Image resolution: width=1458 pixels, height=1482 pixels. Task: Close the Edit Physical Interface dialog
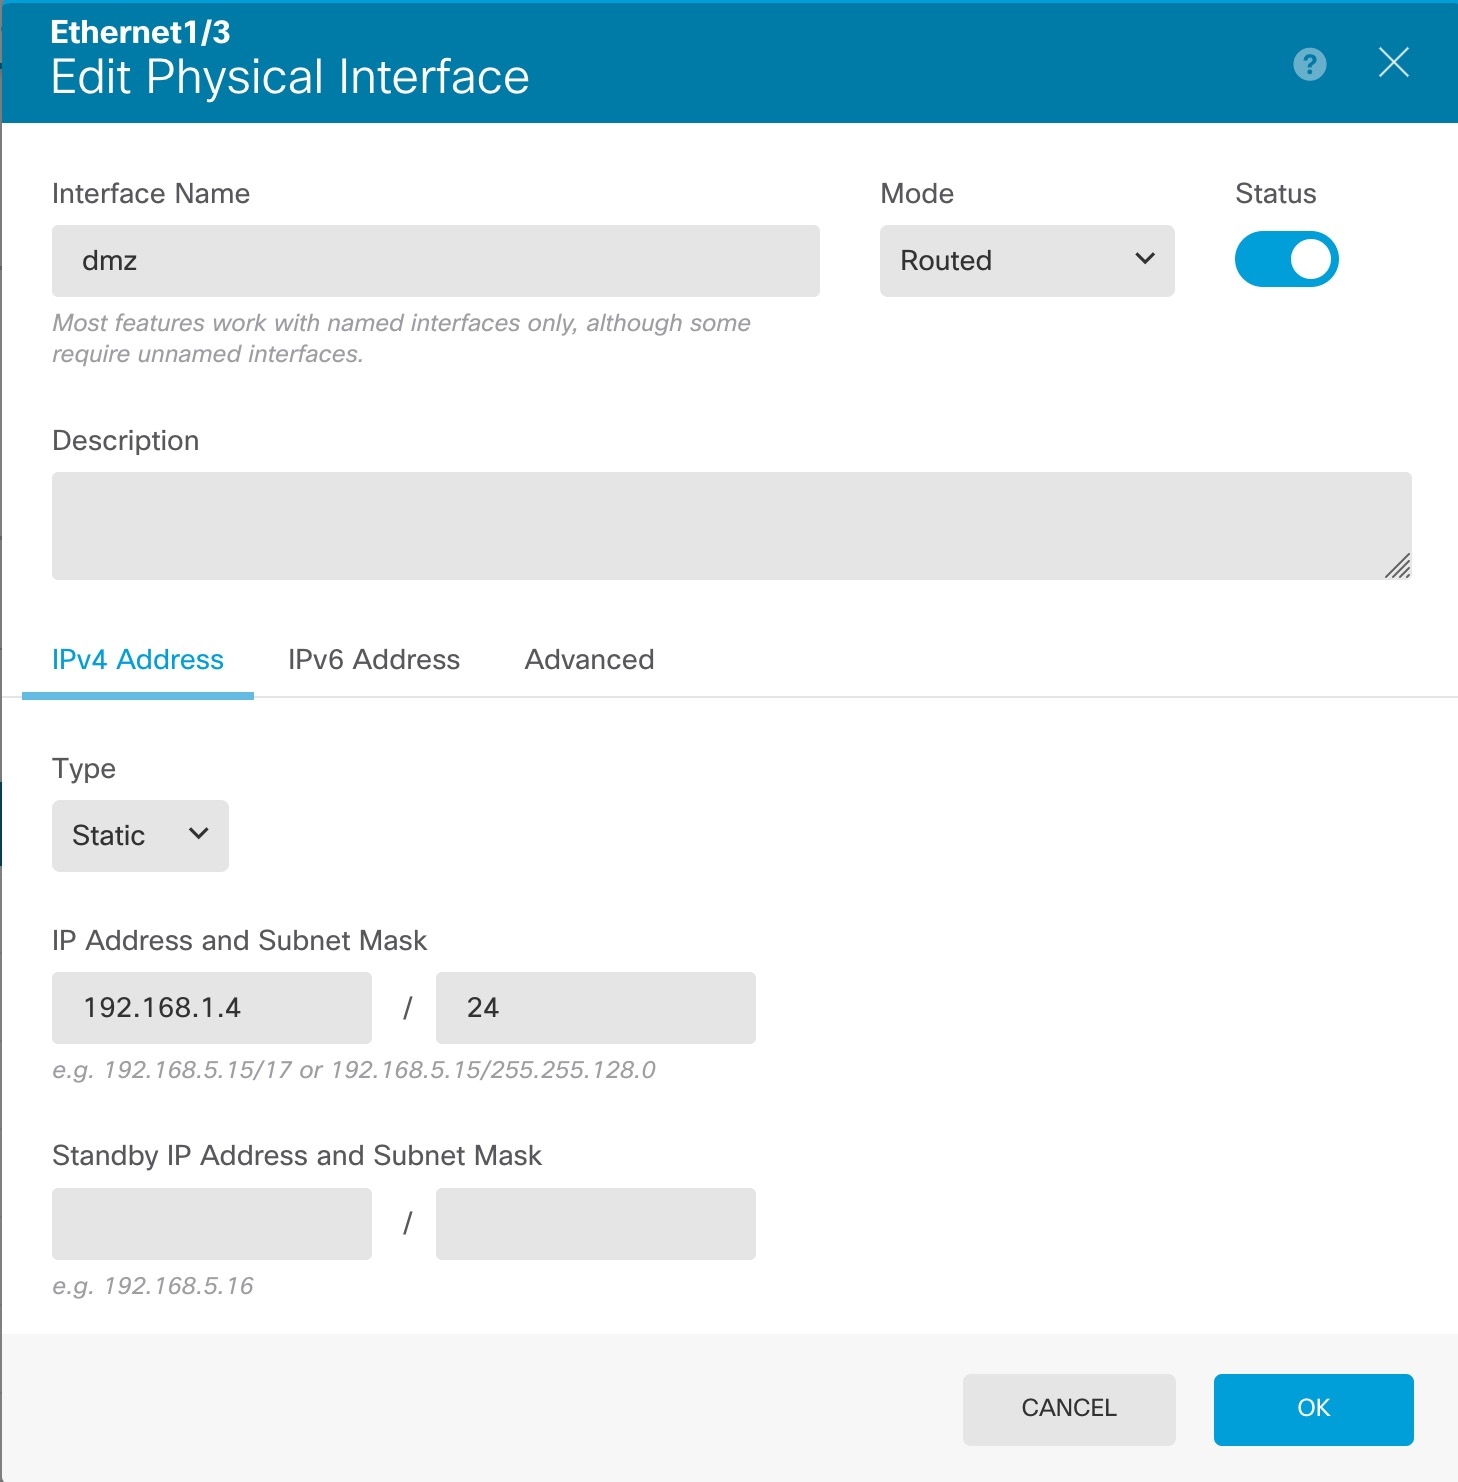coord(1393,63)
